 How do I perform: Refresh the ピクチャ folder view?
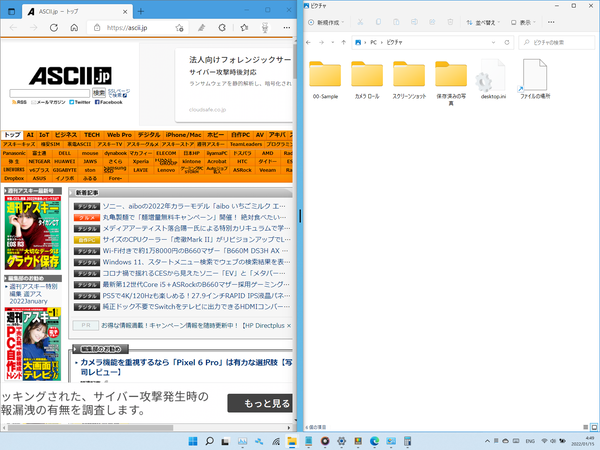(x=507, y=42)
